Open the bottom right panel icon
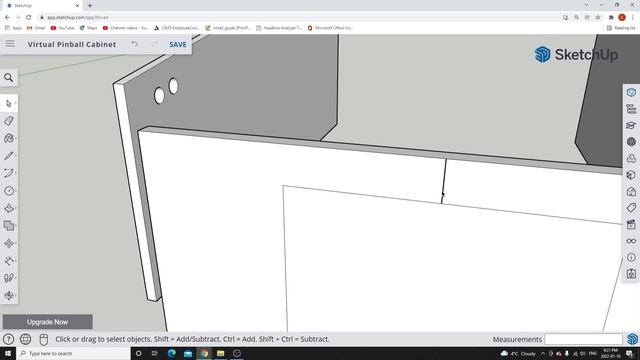Image resolution: width=640 pixels, height=360 pixels. click(631, 274)
